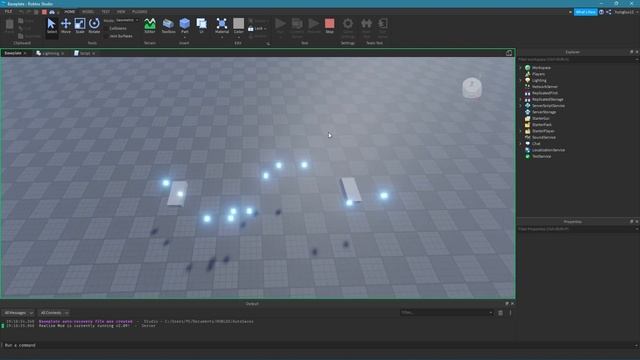Toggle the Collisions checkbox
640x360 pixels.
[106, 29]
